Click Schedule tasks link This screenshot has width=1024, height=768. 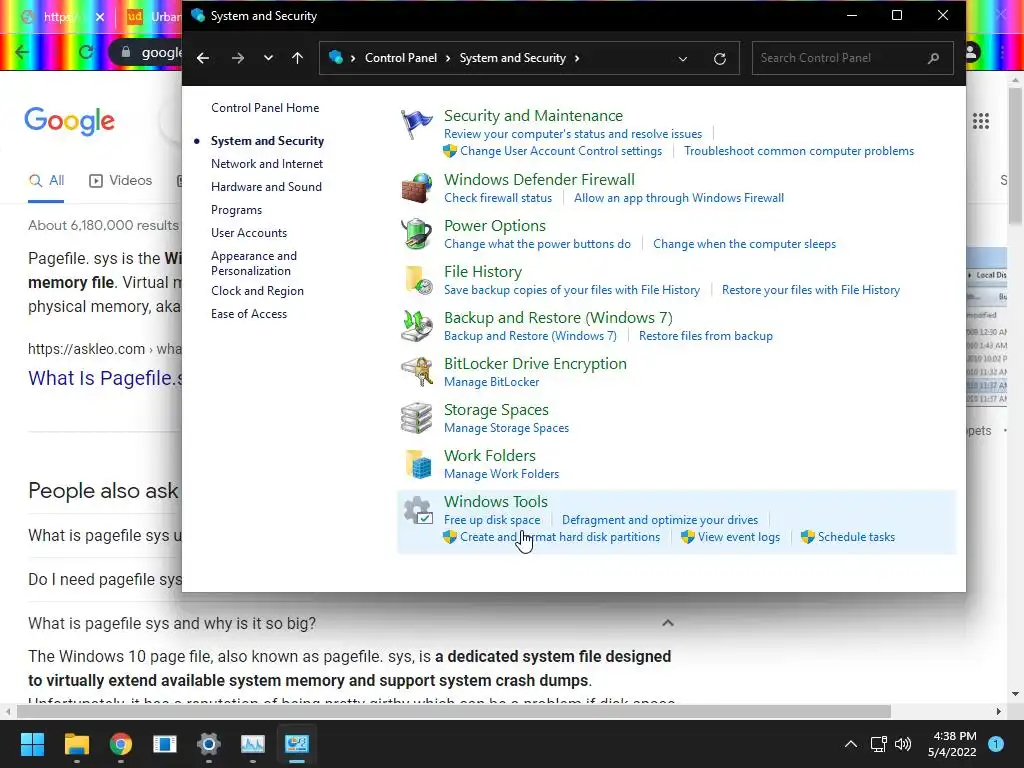point(856,537)
